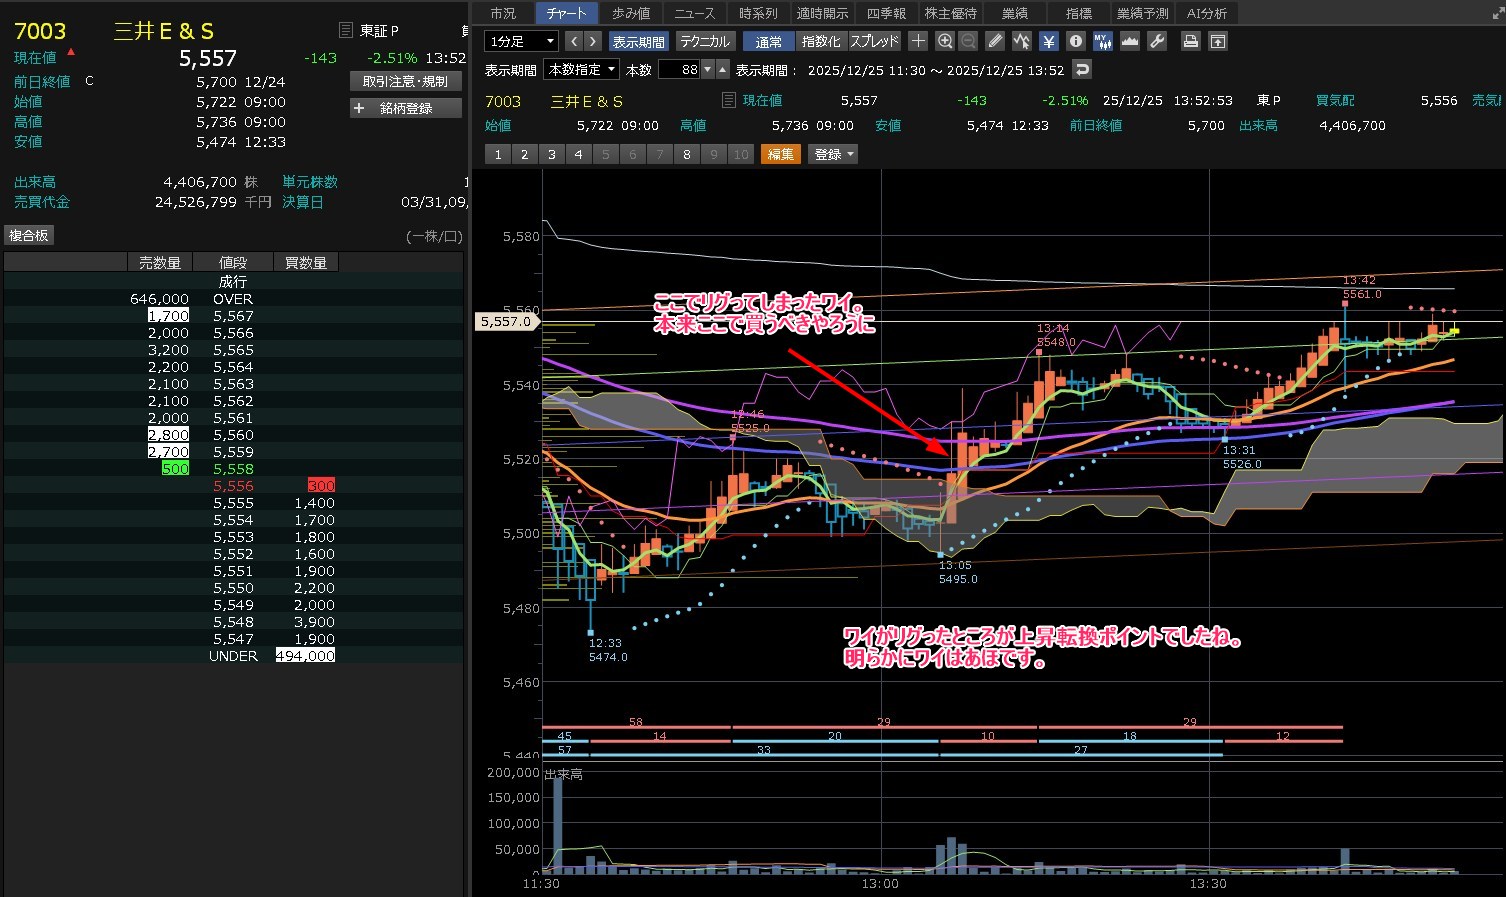Open the 1分足 timeframe dropdown
The image size is (1506, 897).
(520, 41)
